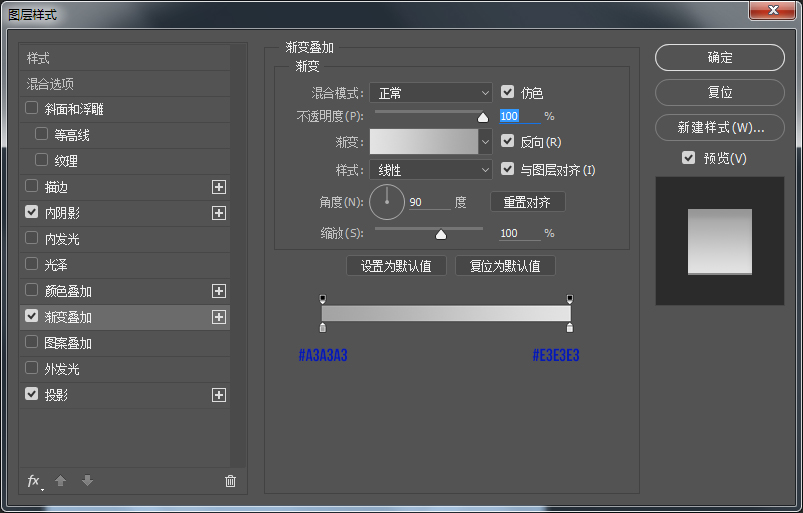This screenshot has width=803, height=513.
Task: Select 样式 in the left list
Action: pyautogui.click(x=125, y=58)
